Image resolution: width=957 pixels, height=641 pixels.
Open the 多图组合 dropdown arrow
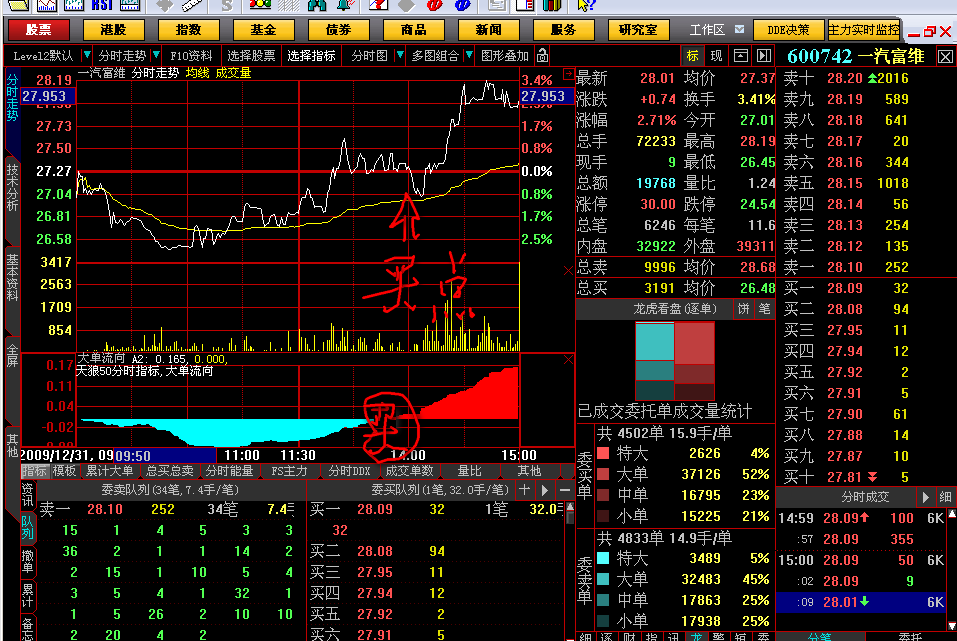coord(469,56)
